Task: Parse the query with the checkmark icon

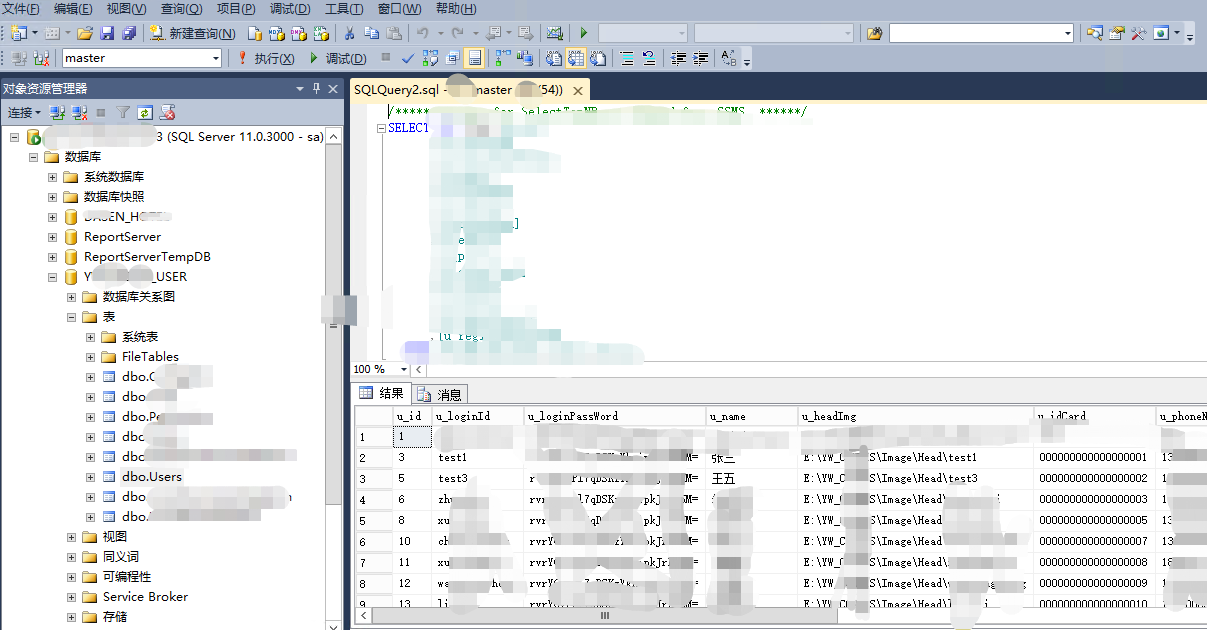Action: [407, 58]
